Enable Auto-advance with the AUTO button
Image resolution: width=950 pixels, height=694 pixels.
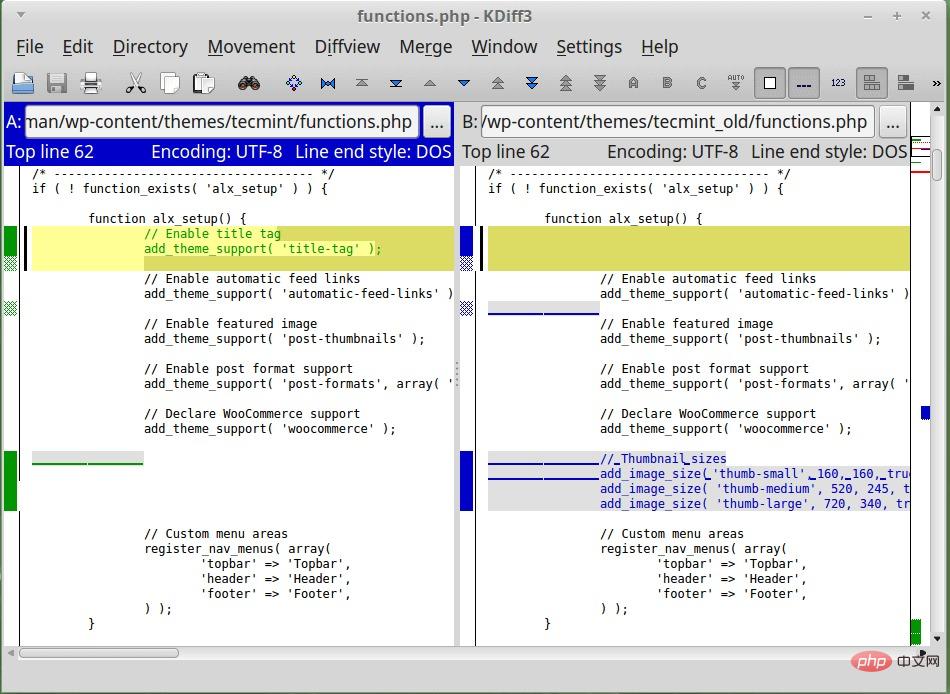[736, 83]
